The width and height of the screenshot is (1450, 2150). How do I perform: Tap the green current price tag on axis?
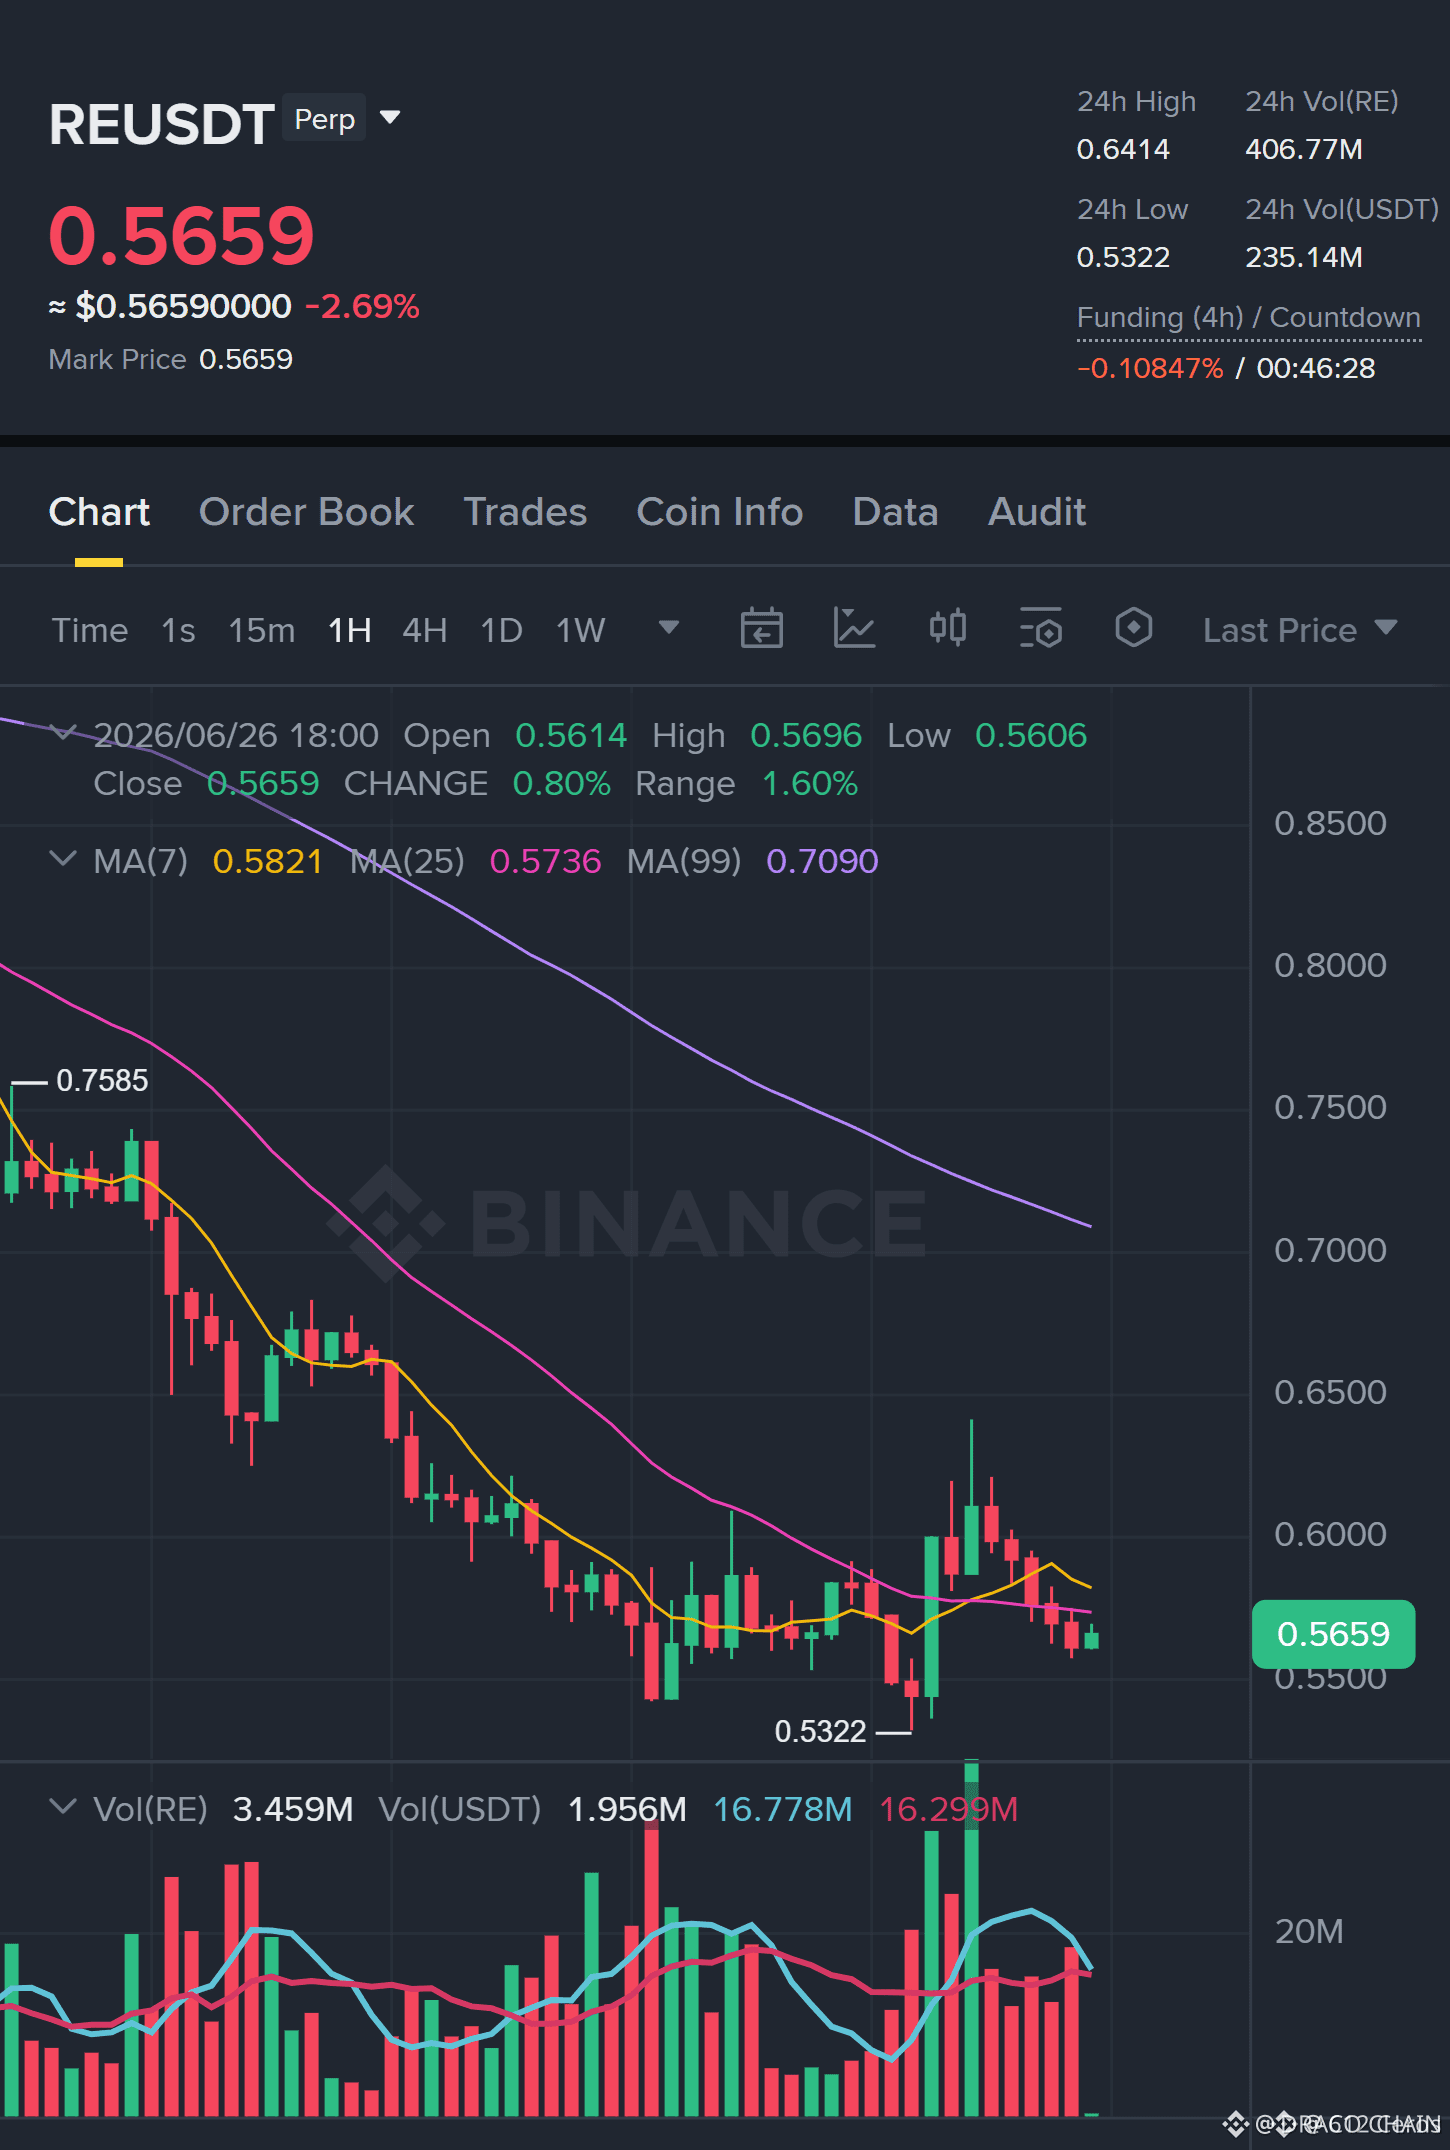pos(1333,1634)
